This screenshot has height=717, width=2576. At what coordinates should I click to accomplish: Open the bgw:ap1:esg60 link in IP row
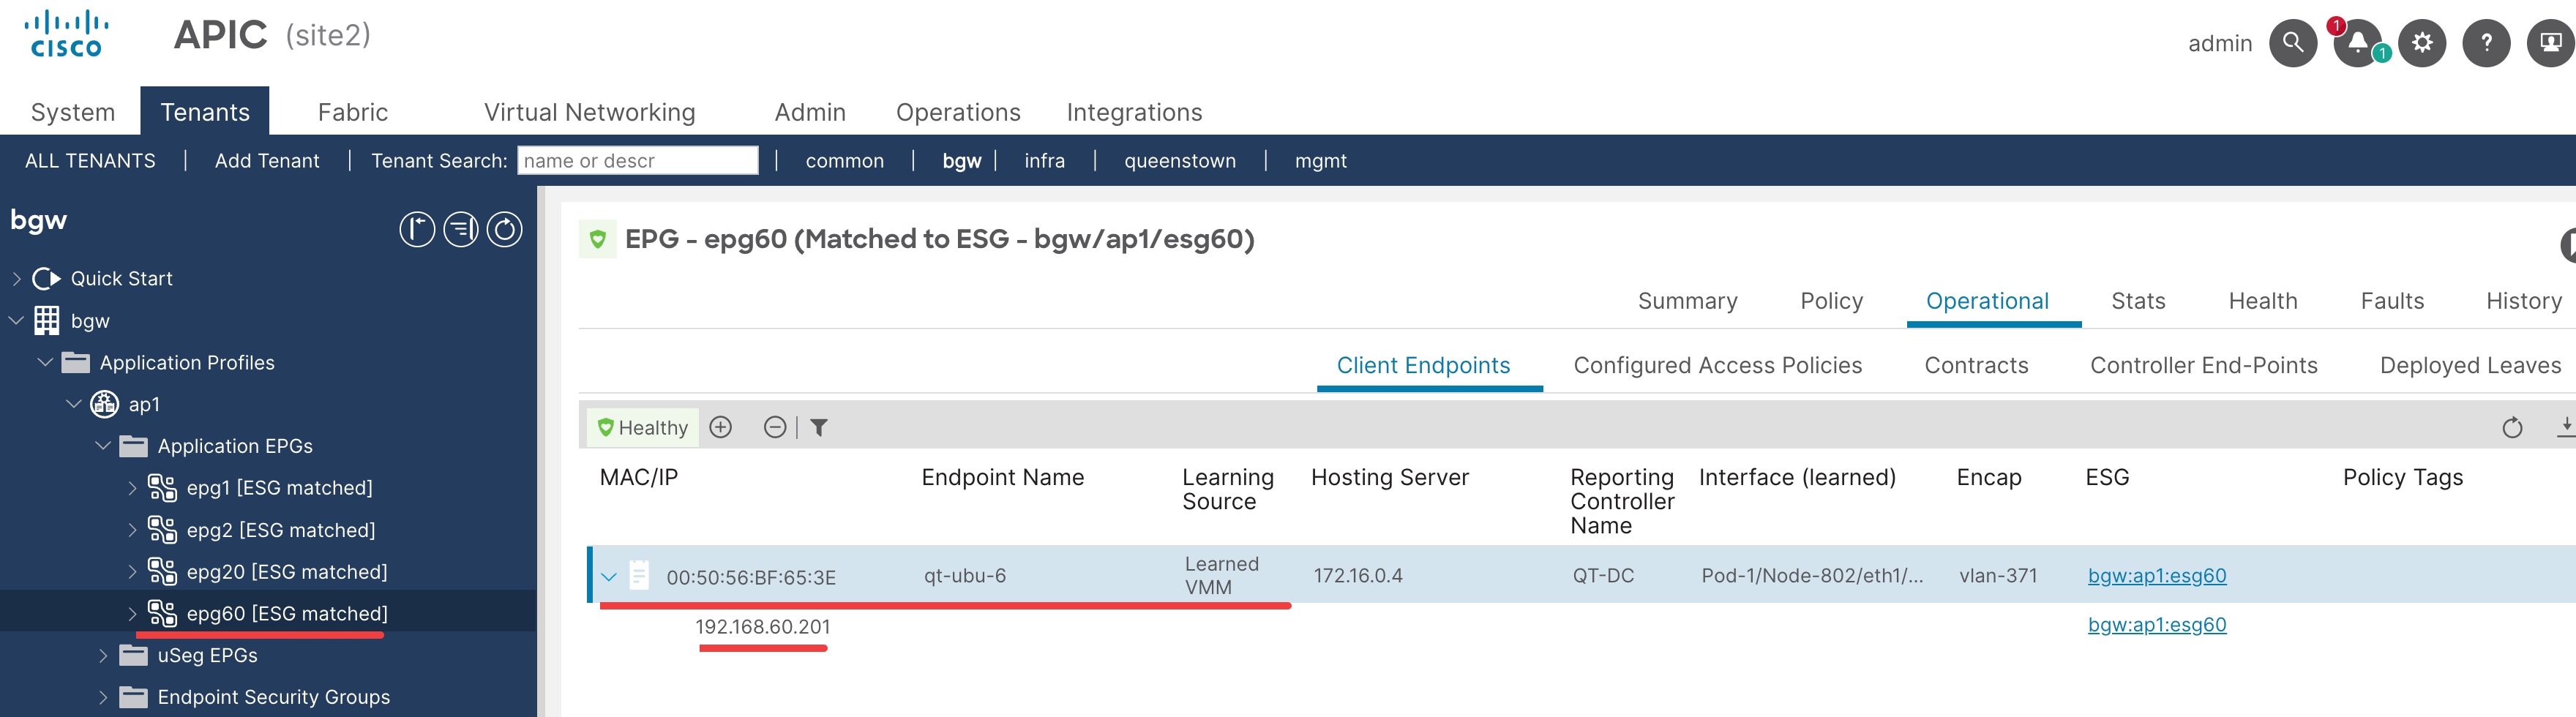click(2156, 624)
